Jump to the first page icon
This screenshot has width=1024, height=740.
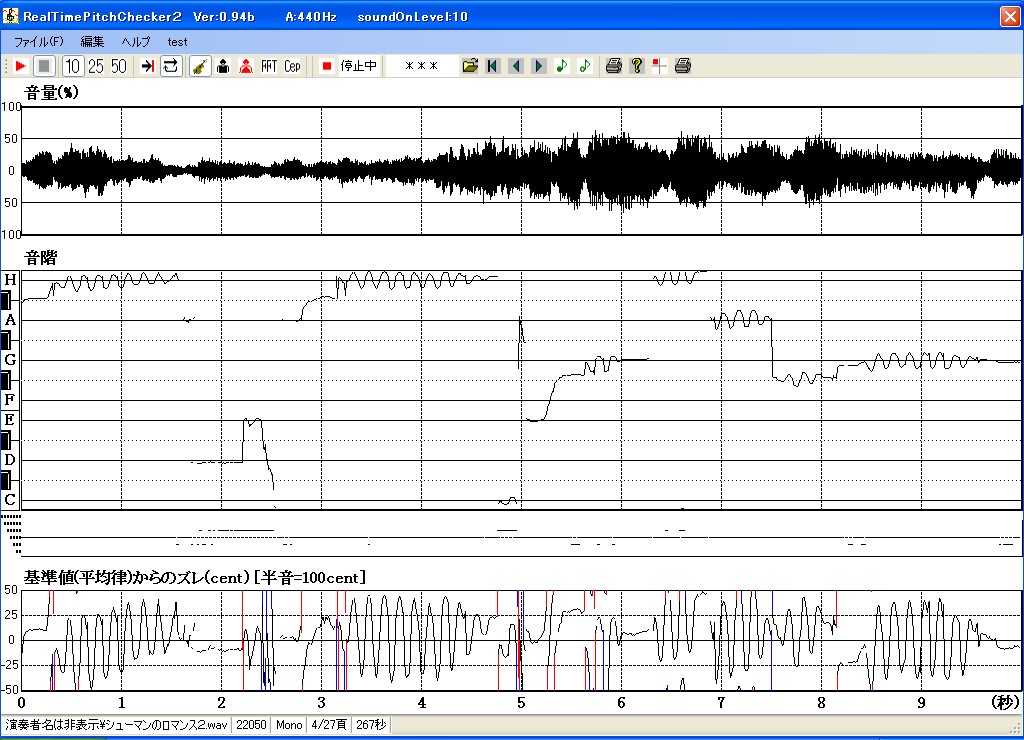(x=493, y=66)
